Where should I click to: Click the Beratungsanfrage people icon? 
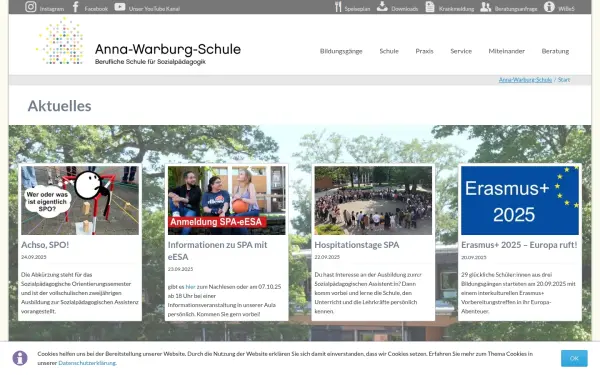coord(486,7)
